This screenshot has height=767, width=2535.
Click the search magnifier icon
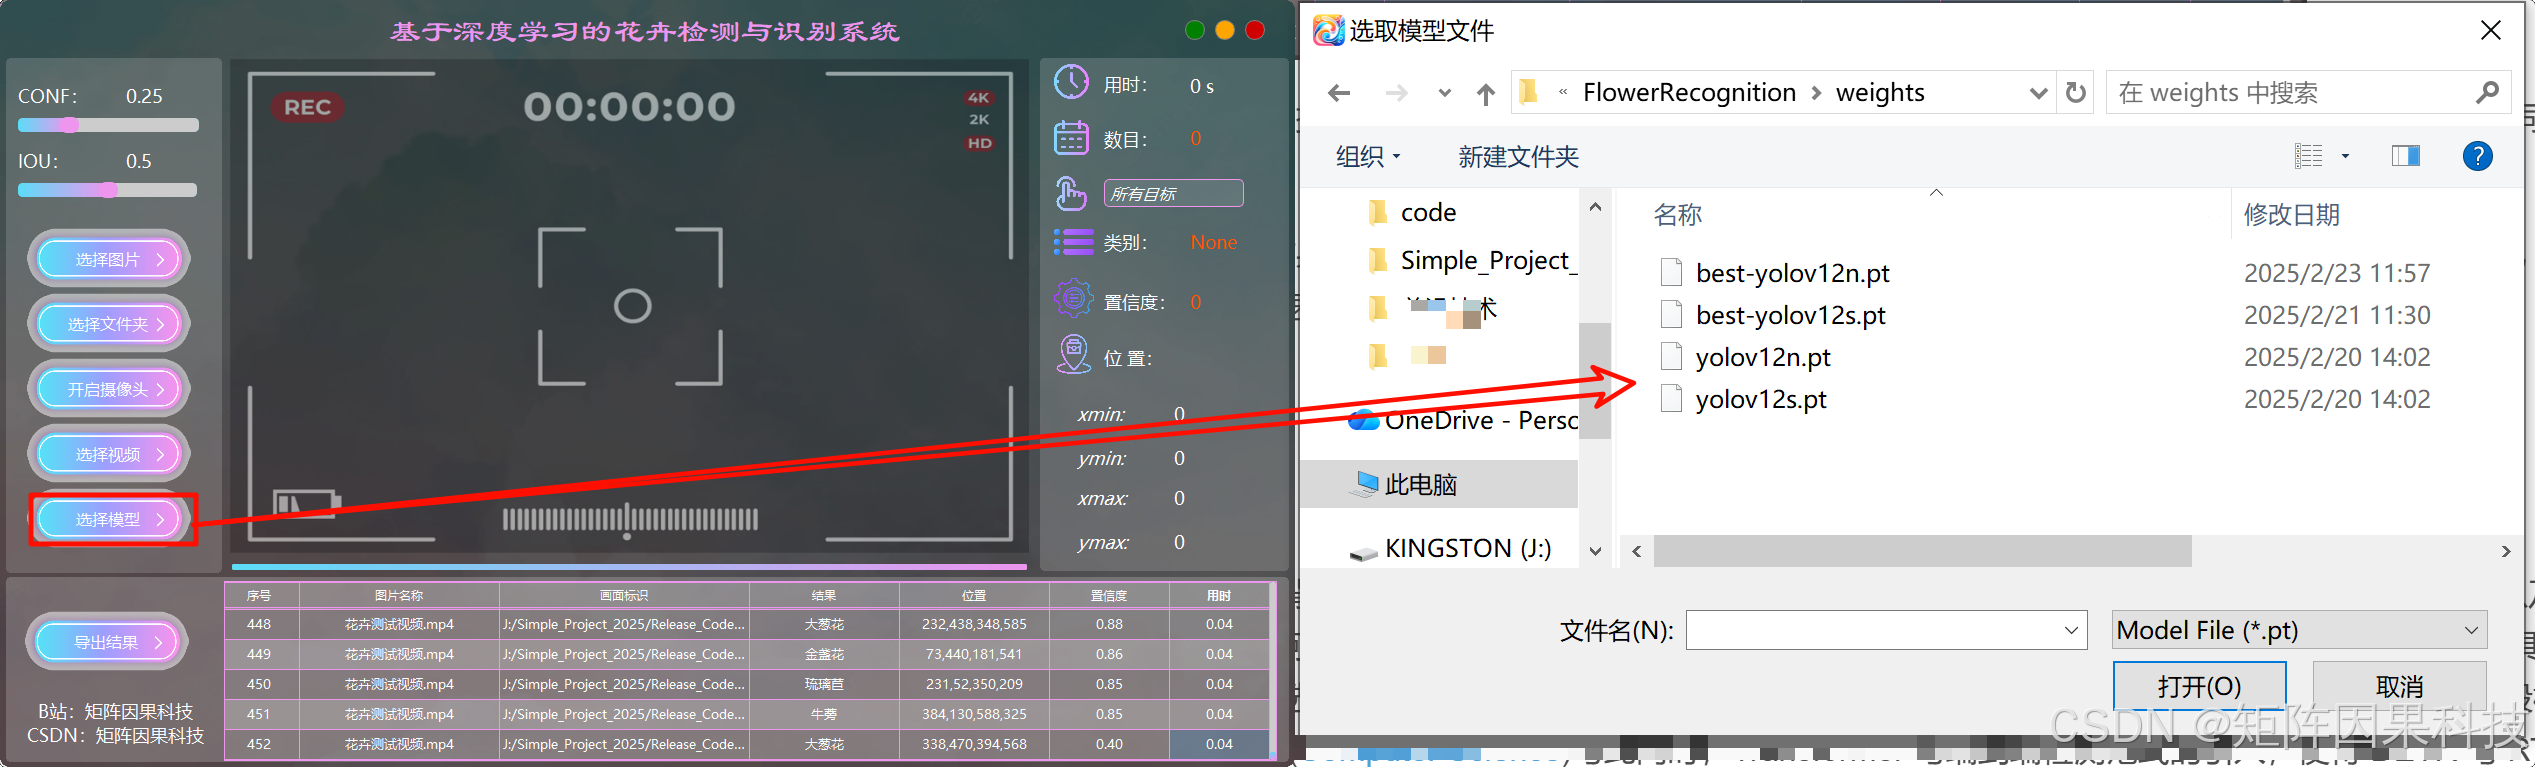point(2487,93)
